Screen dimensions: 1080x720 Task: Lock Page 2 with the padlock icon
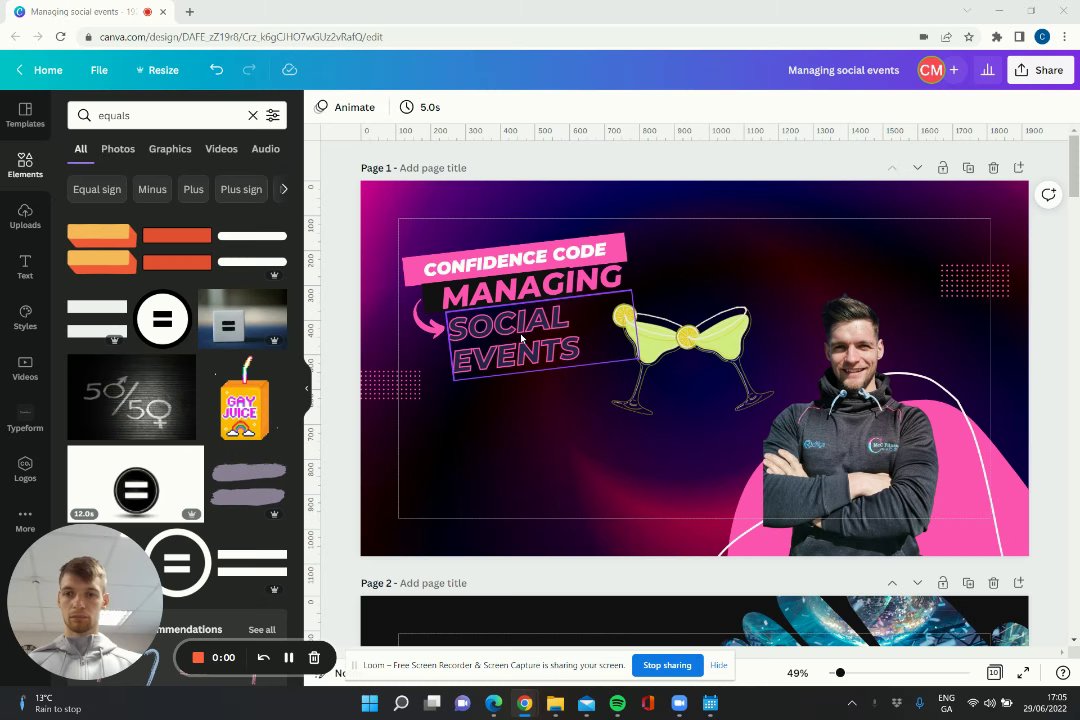(942, 583)
